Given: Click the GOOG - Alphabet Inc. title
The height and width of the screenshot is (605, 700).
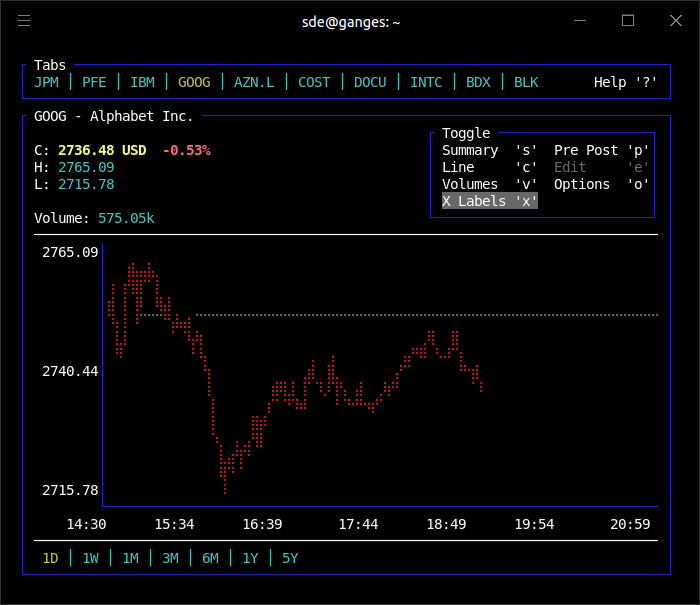Looking at the screenshot, I should coord(114,117).
